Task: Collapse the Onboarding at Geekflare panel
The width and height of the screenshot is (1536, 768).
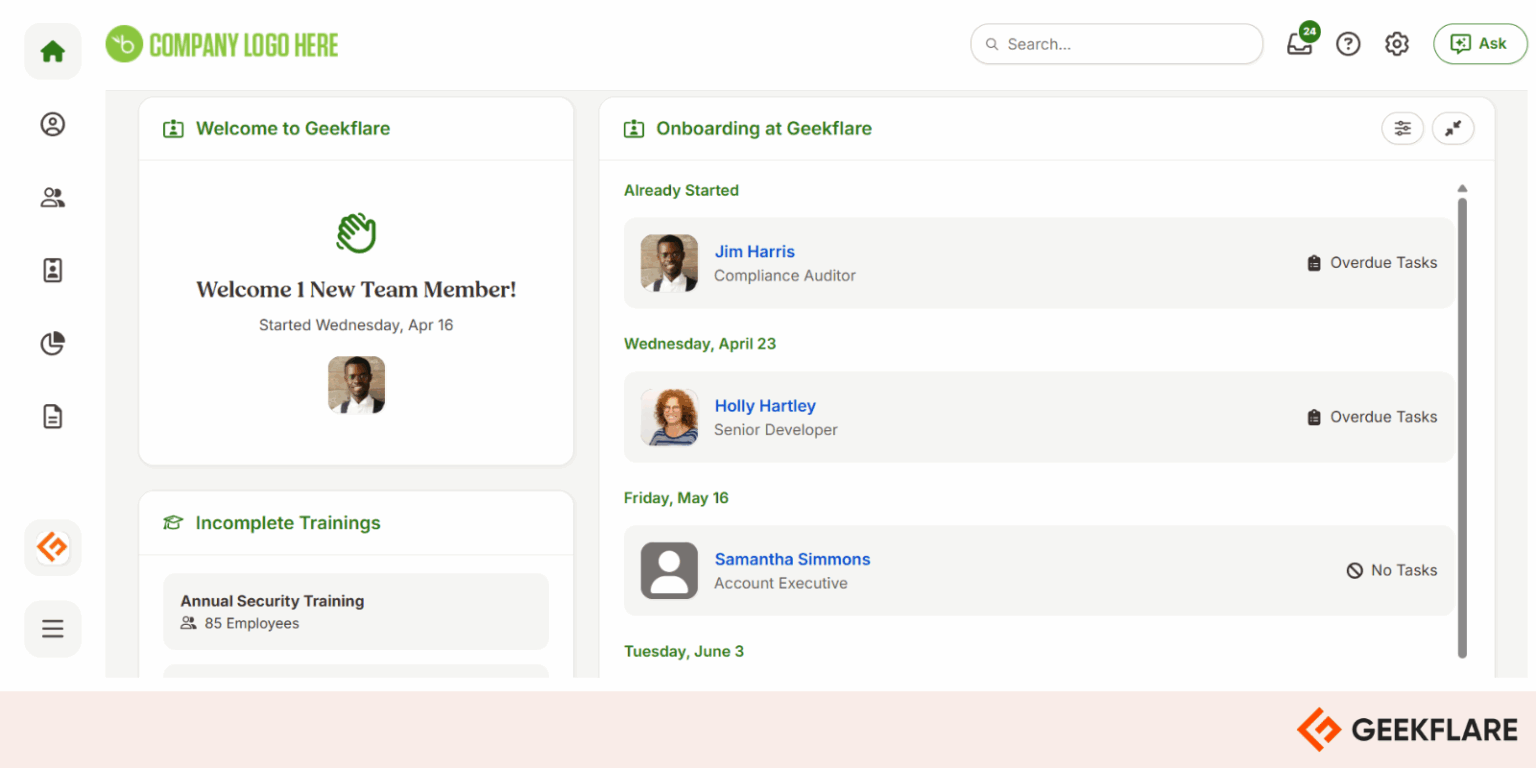Action: pyautogui.click(x=1453, y=128)
